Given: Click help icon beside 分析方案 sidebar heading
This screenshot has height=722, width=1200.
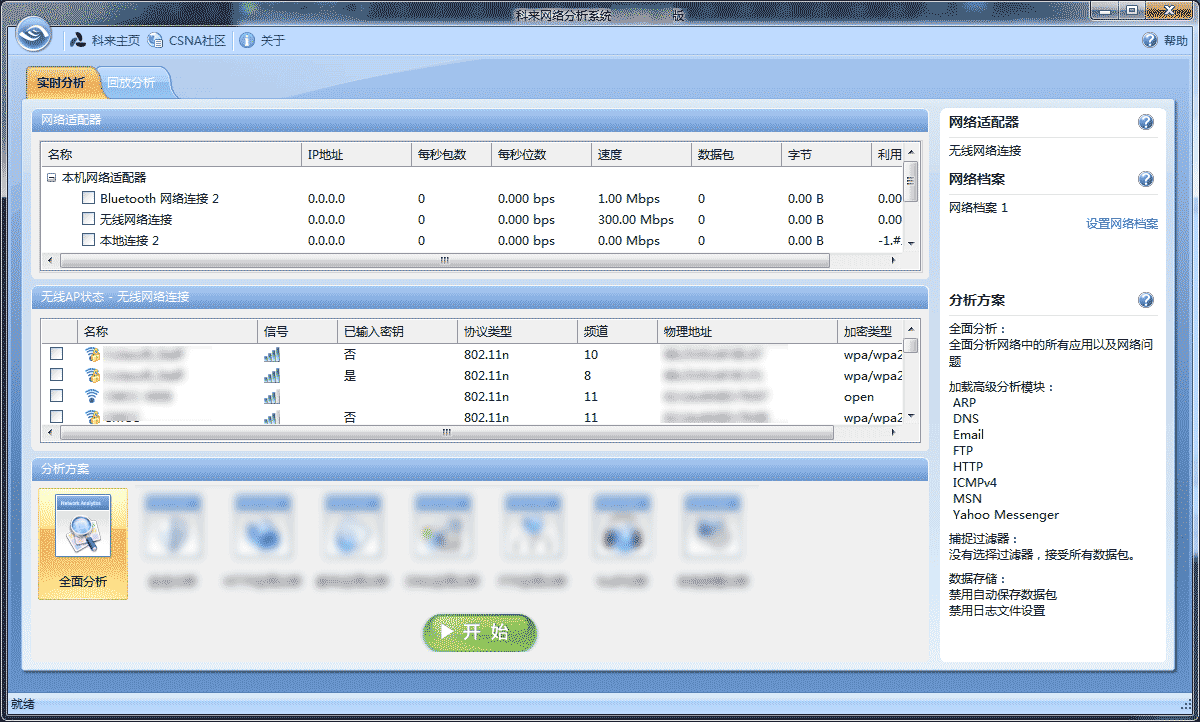Looking at the screenshot, I should click(x=1146, y=300).
